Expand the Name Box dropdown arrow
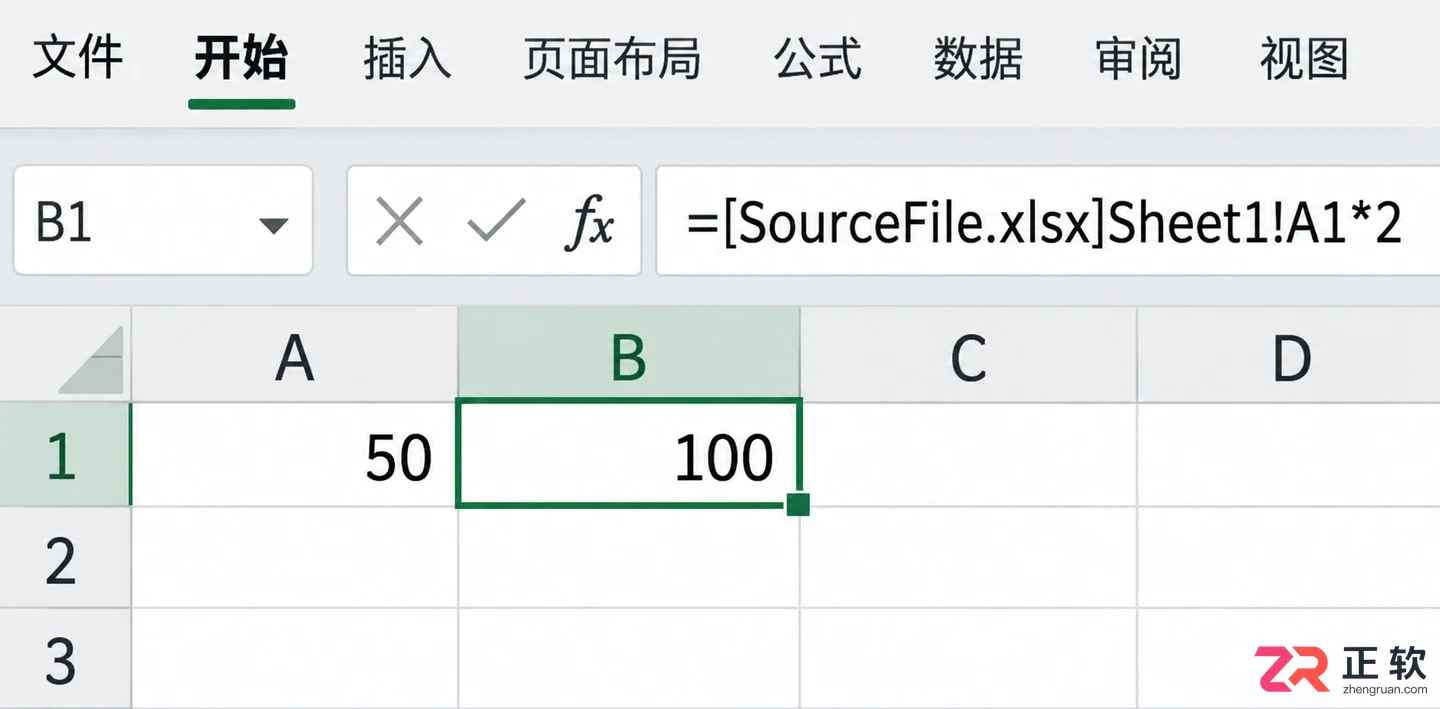1440x709 pixels. [x=273, y=224]
